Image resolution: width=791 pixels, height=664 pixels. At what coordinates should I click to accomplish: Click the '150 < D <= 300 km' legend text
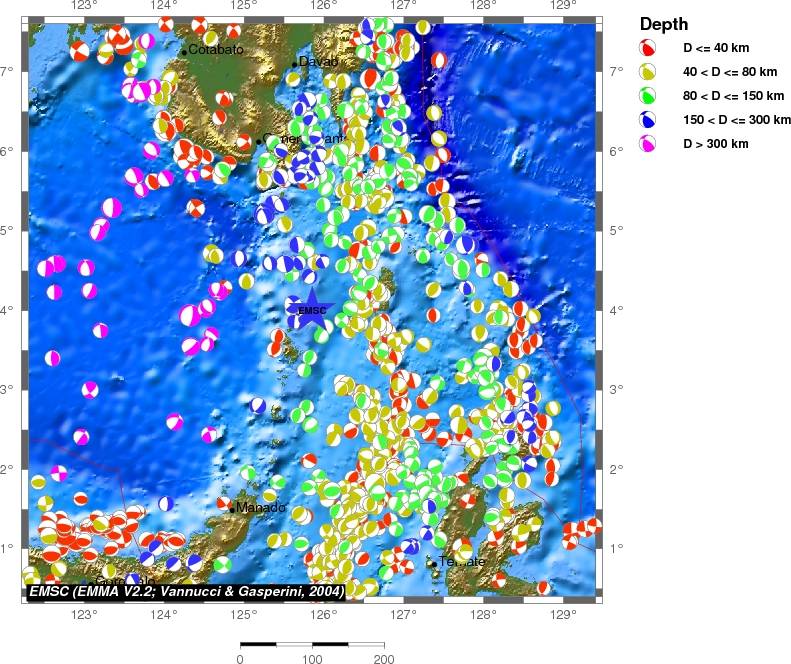click(737, 120)
